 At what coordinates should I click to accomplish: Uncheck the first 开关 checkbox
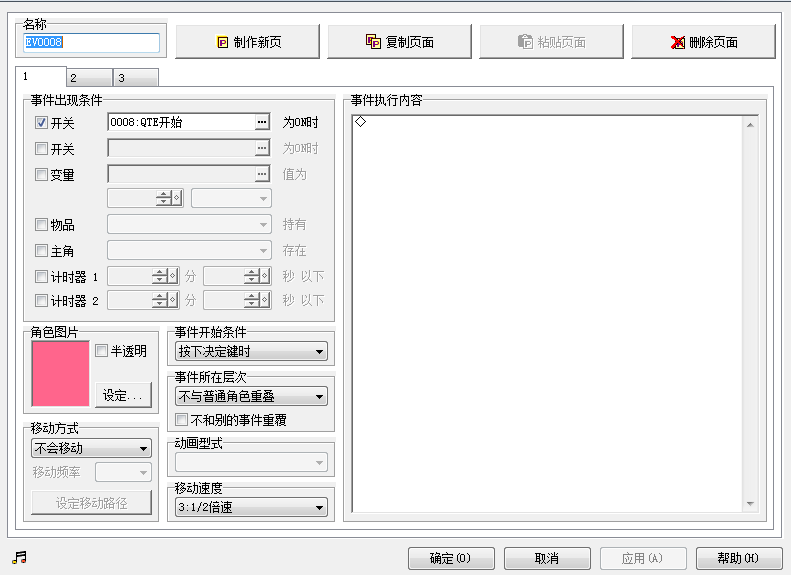41,122
